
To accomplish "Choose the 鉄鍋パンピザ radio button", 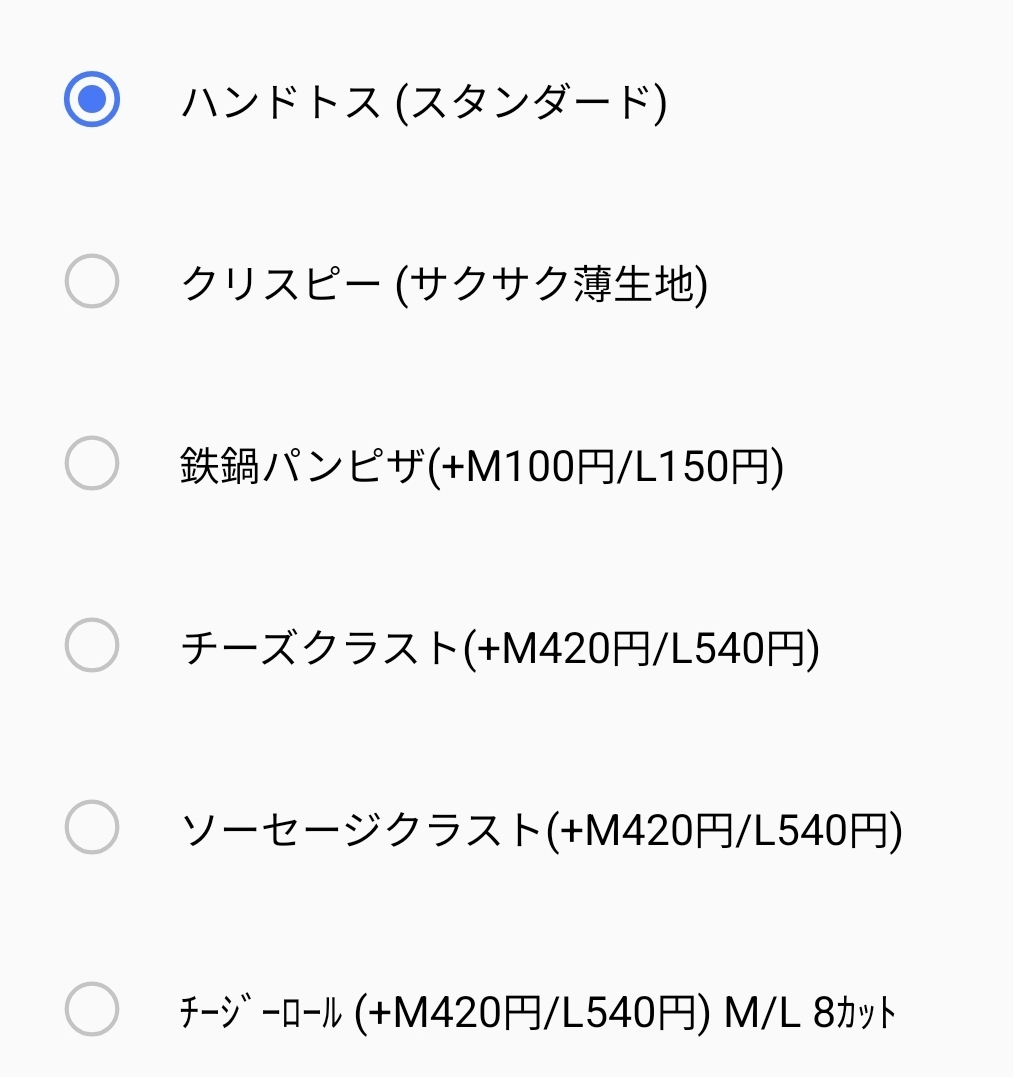I will point(92,463).
